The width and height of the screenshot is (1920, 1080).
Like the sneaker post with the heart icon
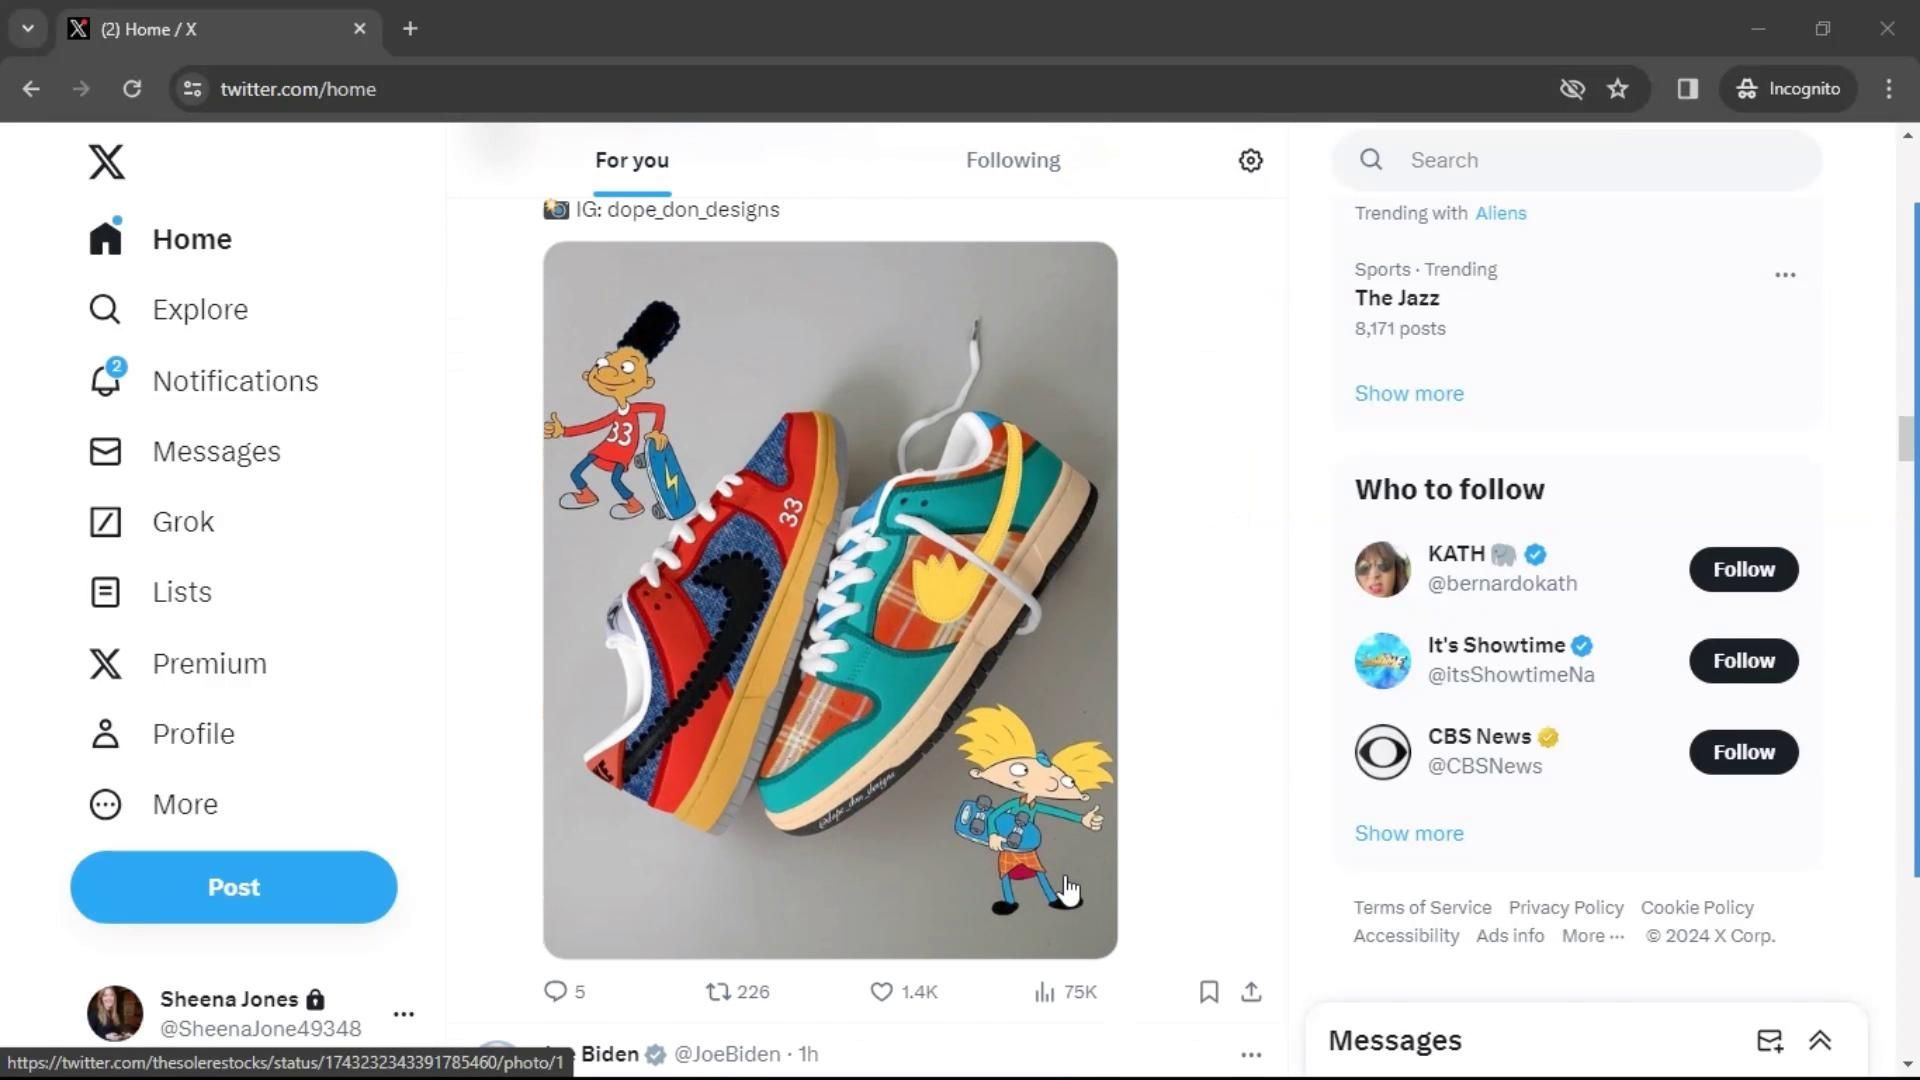[x=881, y=991]
